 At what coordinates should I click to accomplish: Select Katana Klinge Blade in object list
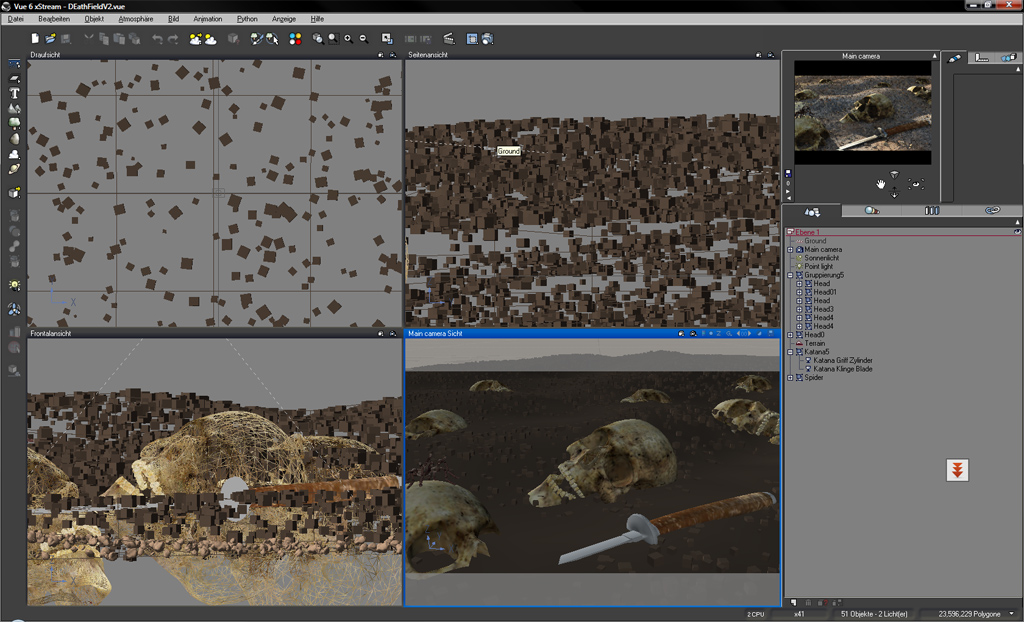[842, 369]
